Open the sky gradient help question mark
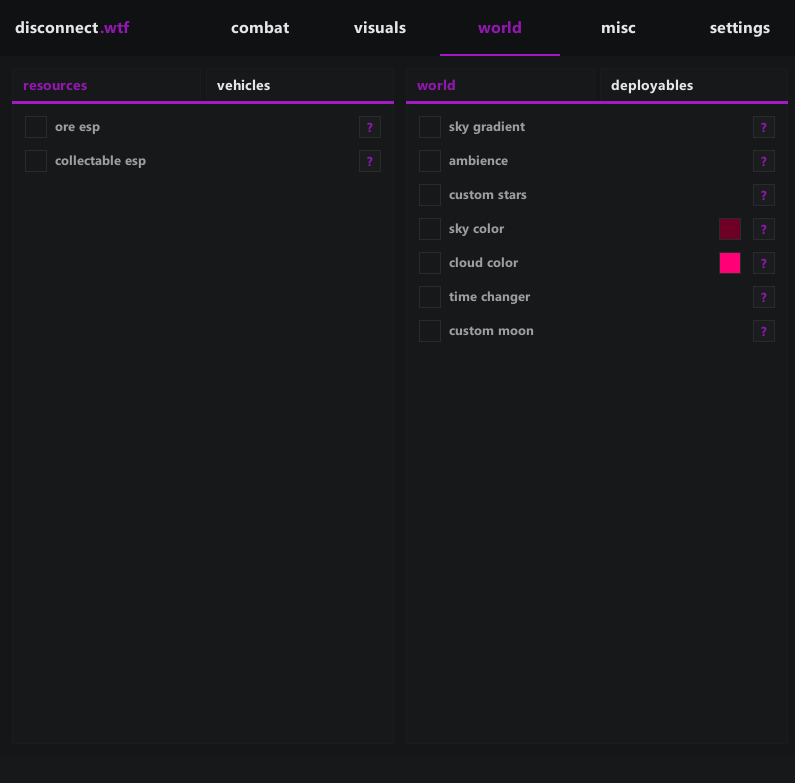 pos(764,127)
